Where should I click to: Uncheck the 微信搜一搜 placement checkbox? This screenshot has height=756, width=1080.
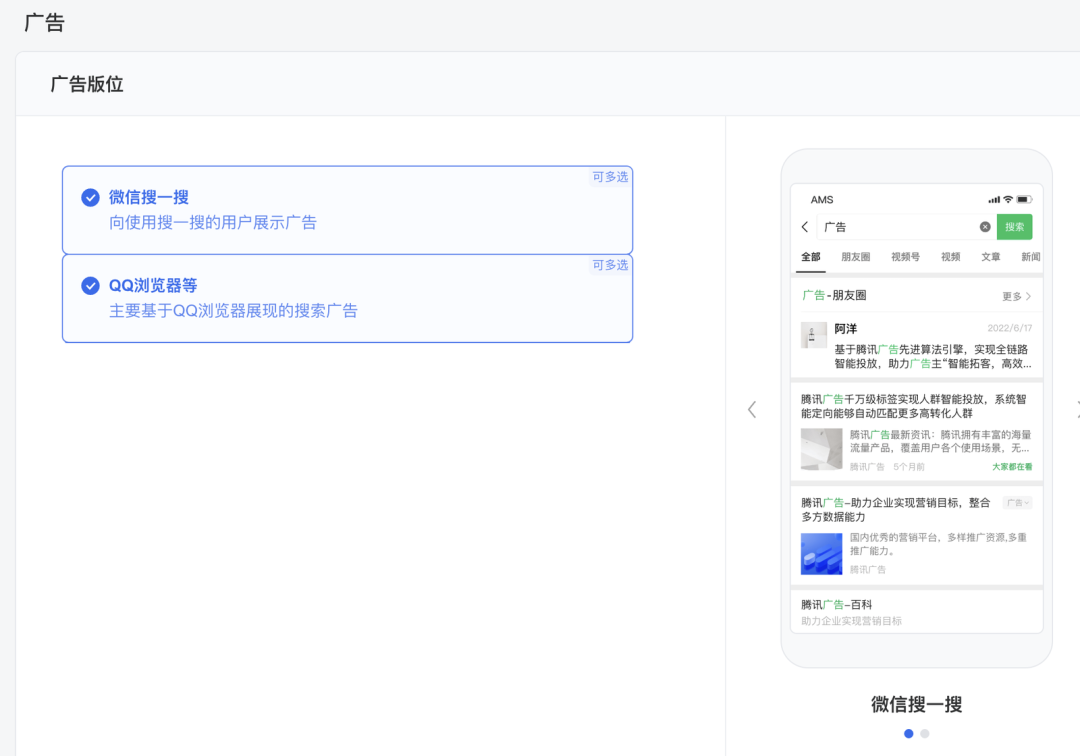(90, 197)
